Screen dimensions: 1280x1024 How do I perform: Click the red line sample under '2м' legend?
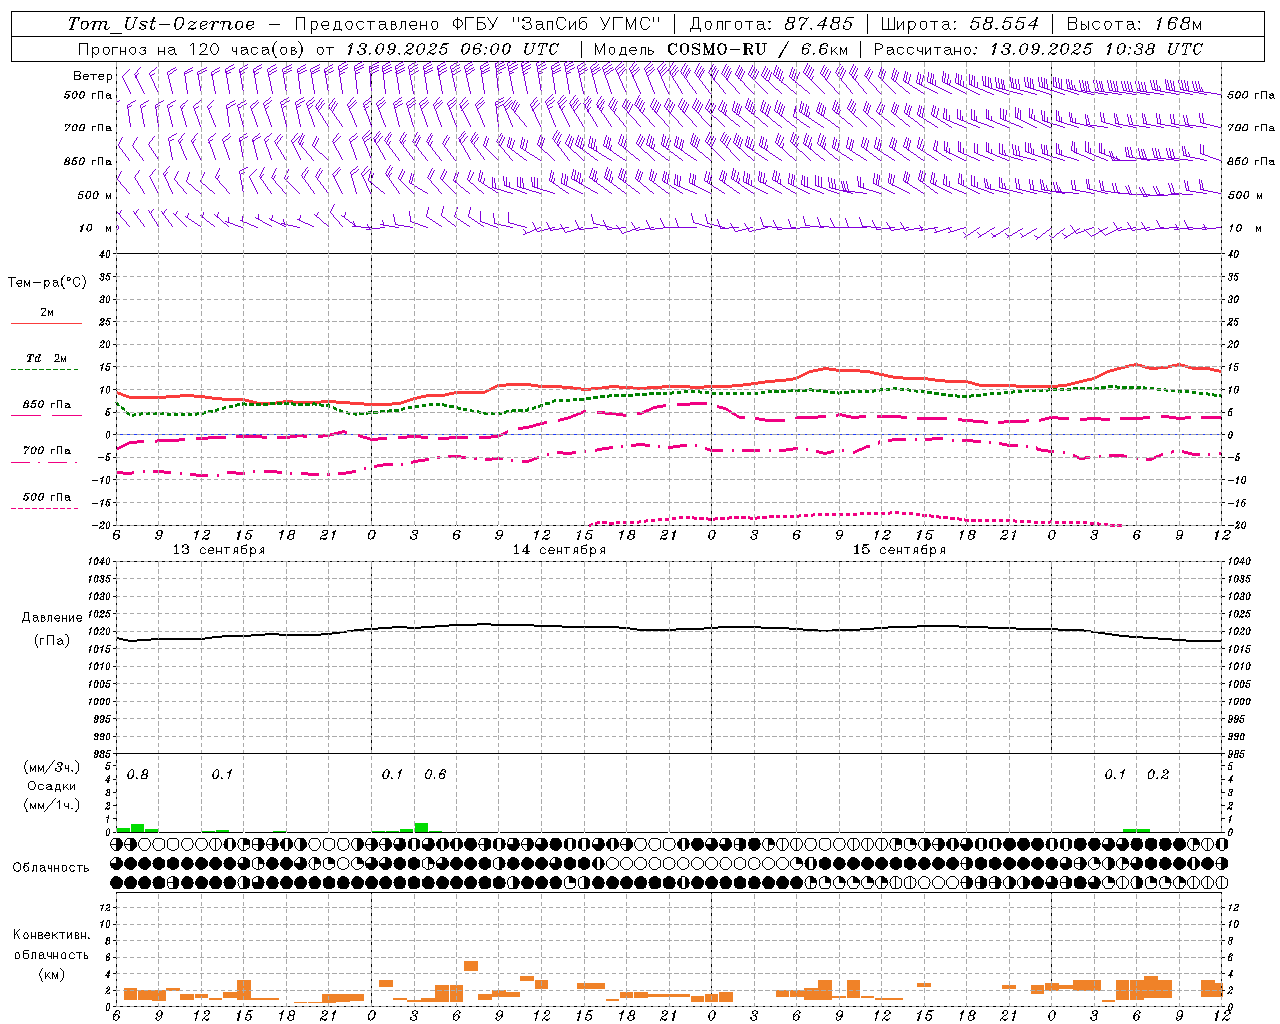click(x=46, y=323)
